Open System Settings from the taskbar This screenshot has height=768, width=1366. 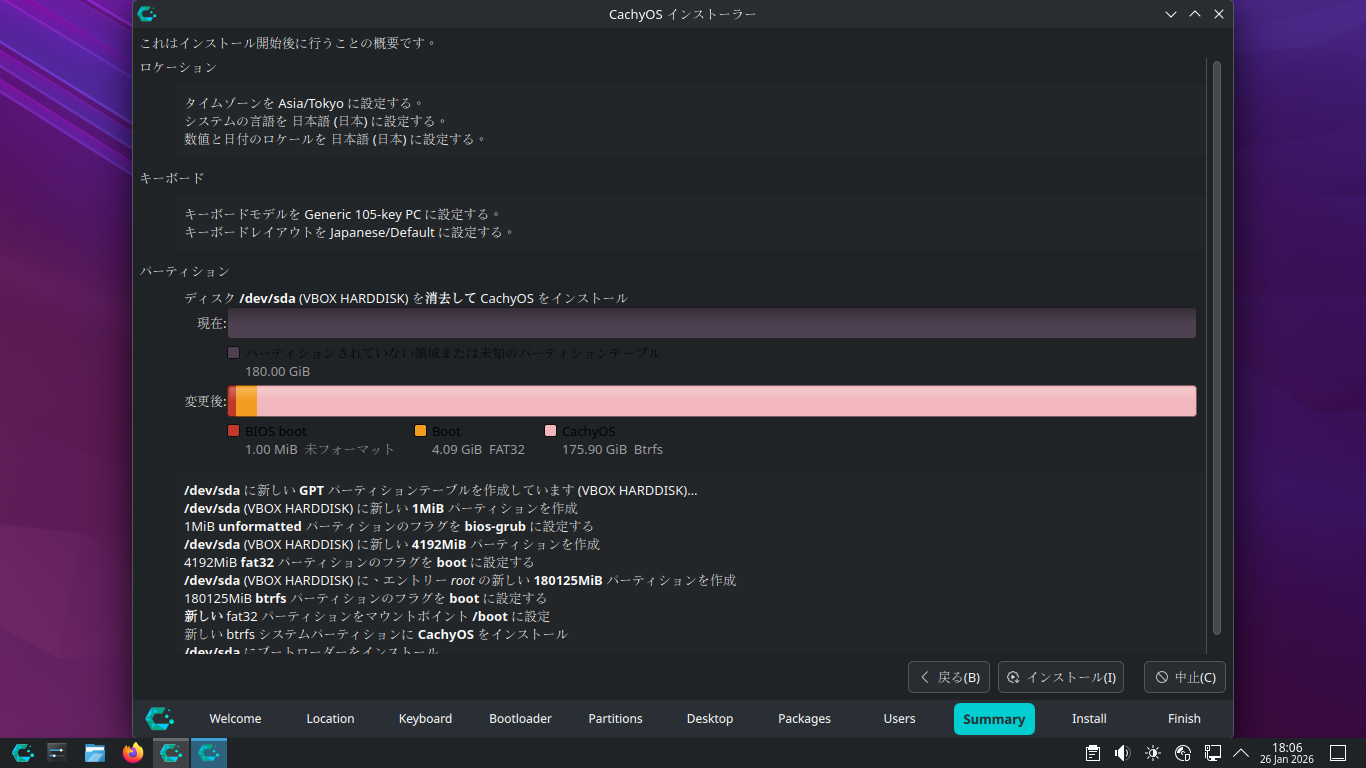click(x=57, y=753)
